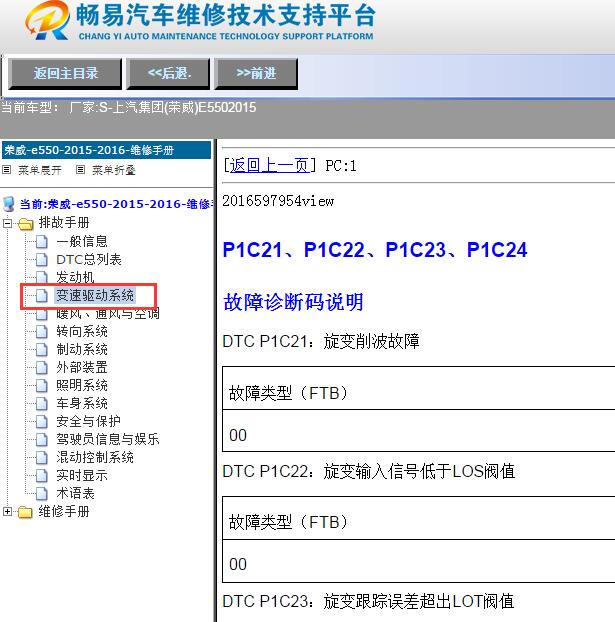Viewport: 615px width, 622px height.
Task: Click the page icon next to 车身系统
Action: point(41,404)
